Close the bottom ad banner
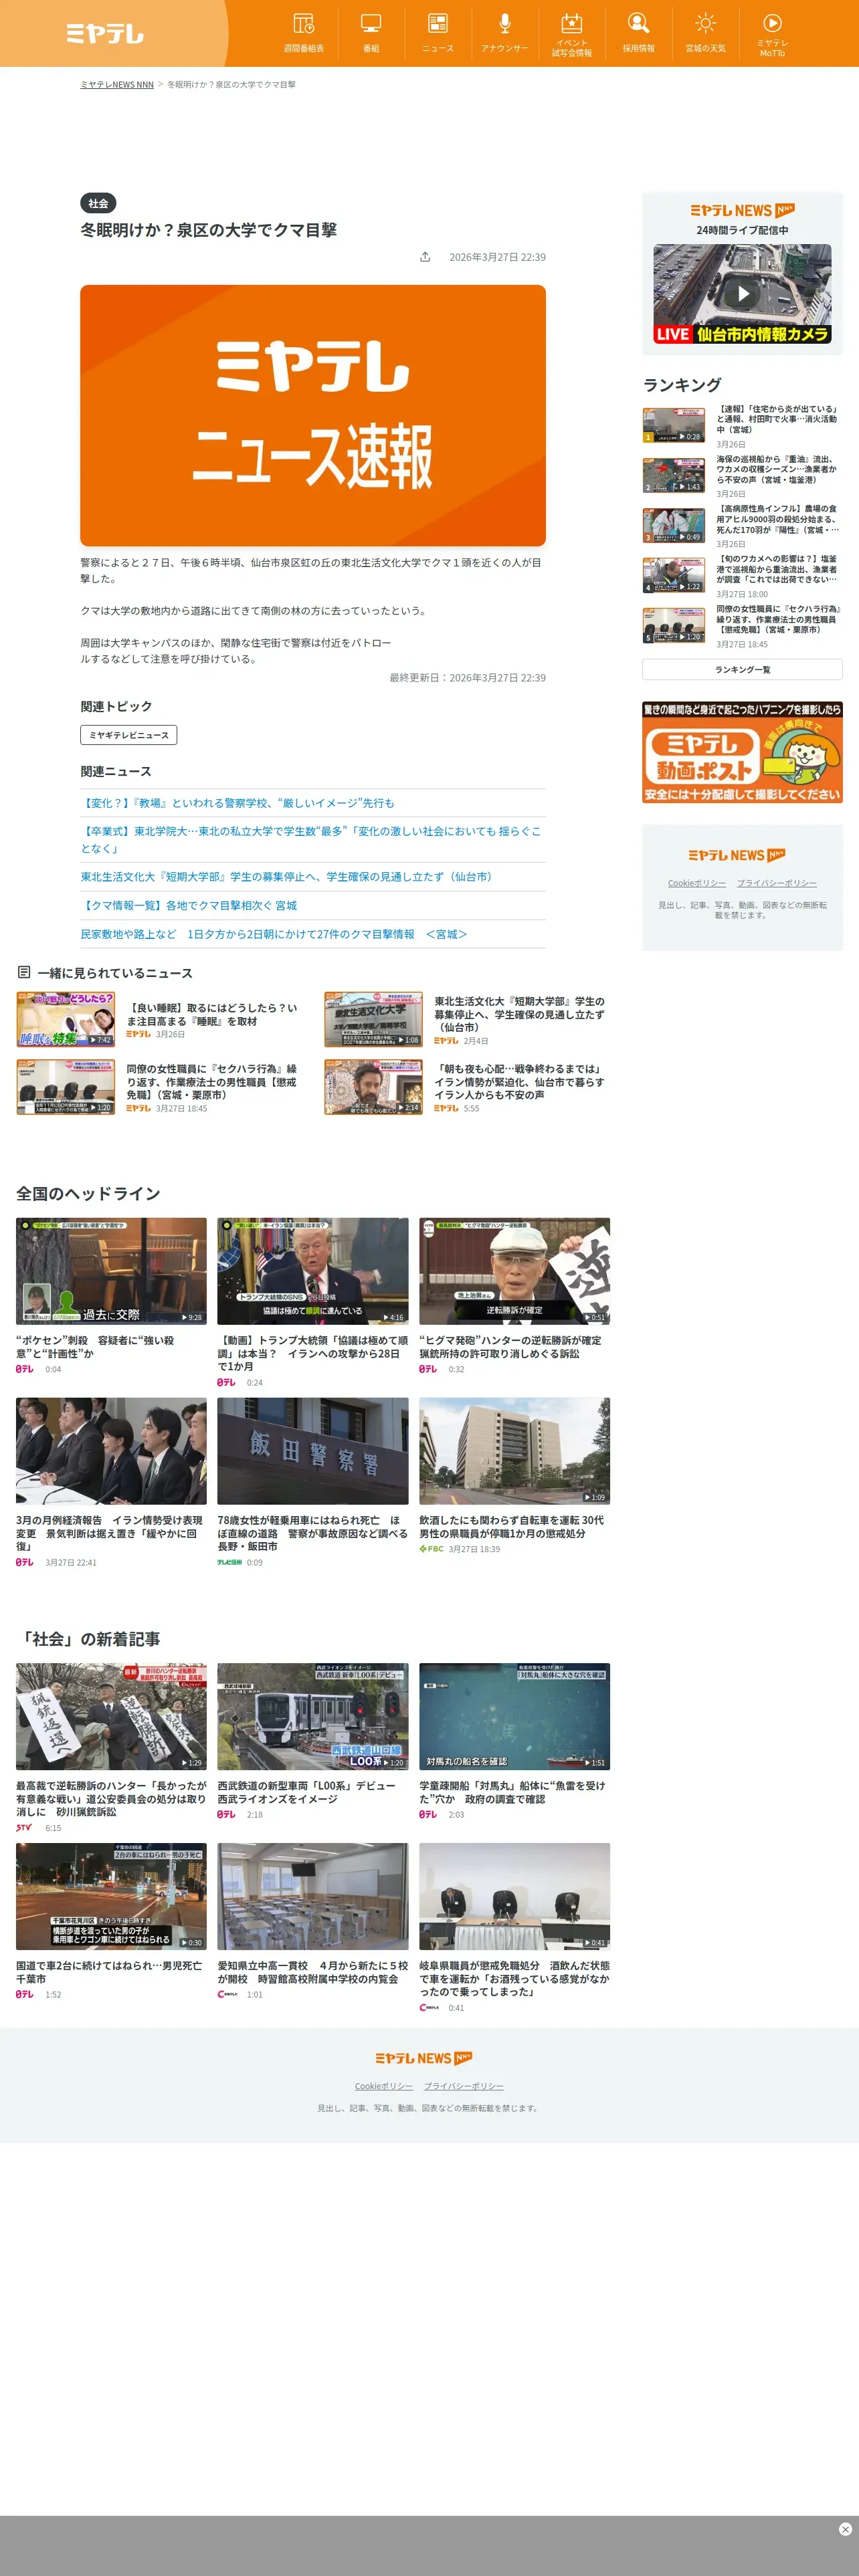The image size is (859, 2576). tap(845, 2529)
